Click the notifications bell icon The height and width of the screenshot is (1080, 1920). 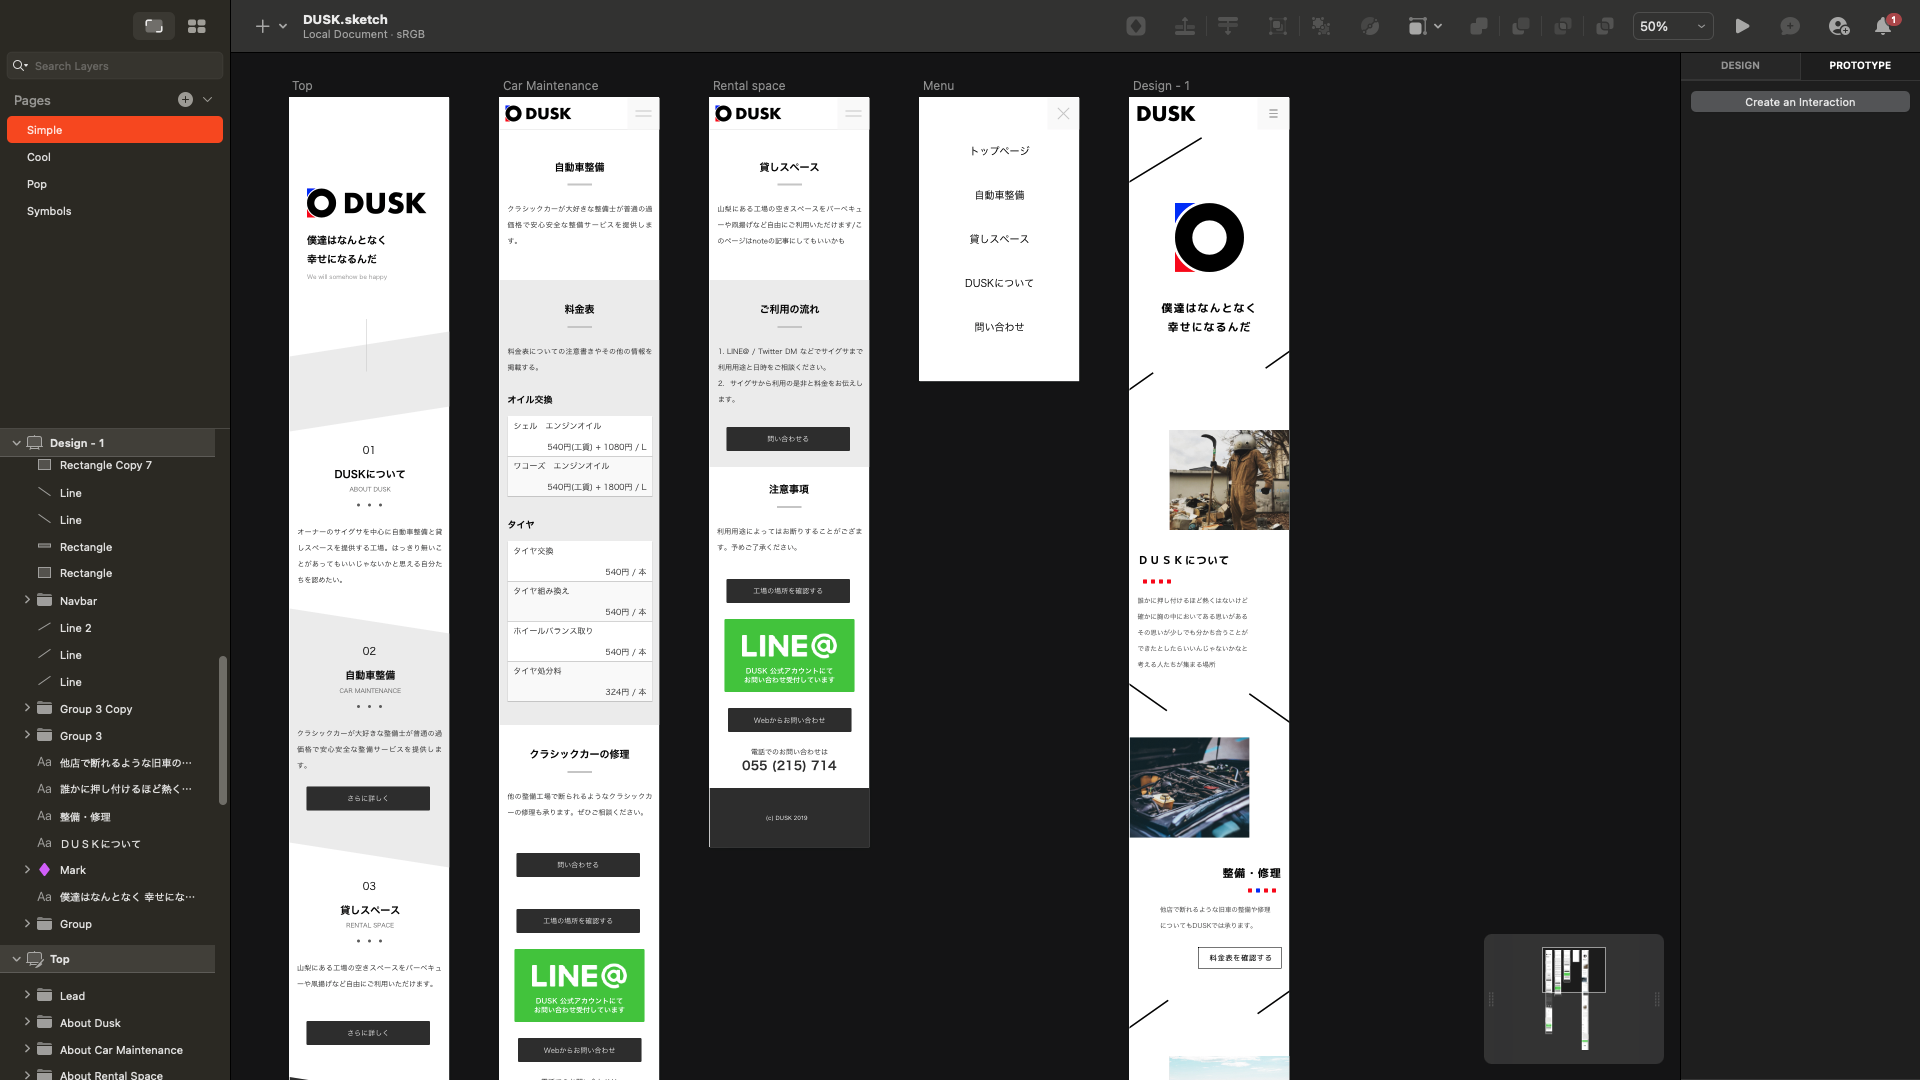pyautogui.click(x=1883, y=27)
